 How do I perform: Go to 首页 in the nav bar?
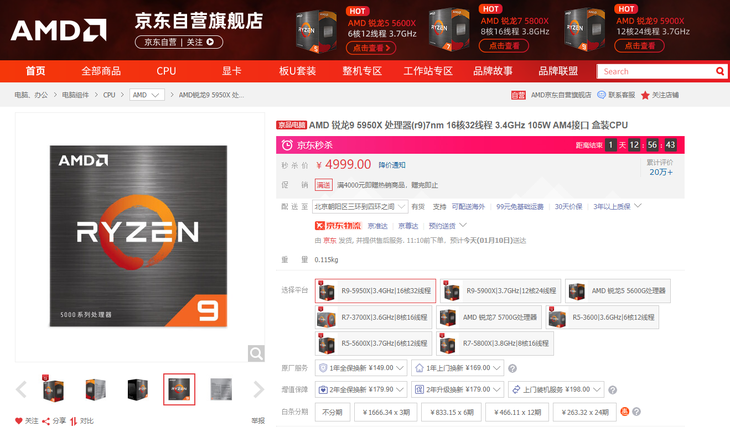[x=35, y=71]
